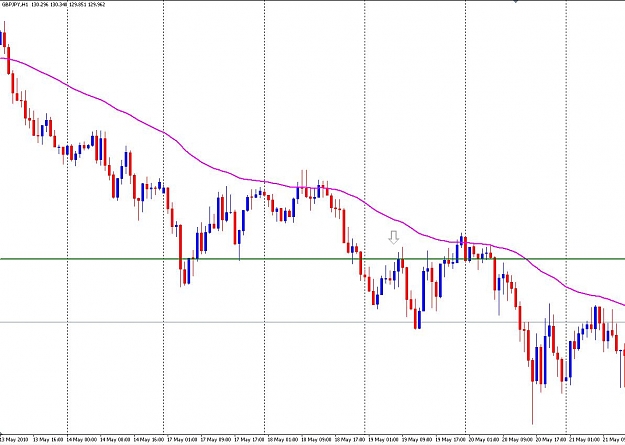Screen dimensions: 625x445
Task: Click the '14 May 08:00' time axis label
Action: pos(115,440)
